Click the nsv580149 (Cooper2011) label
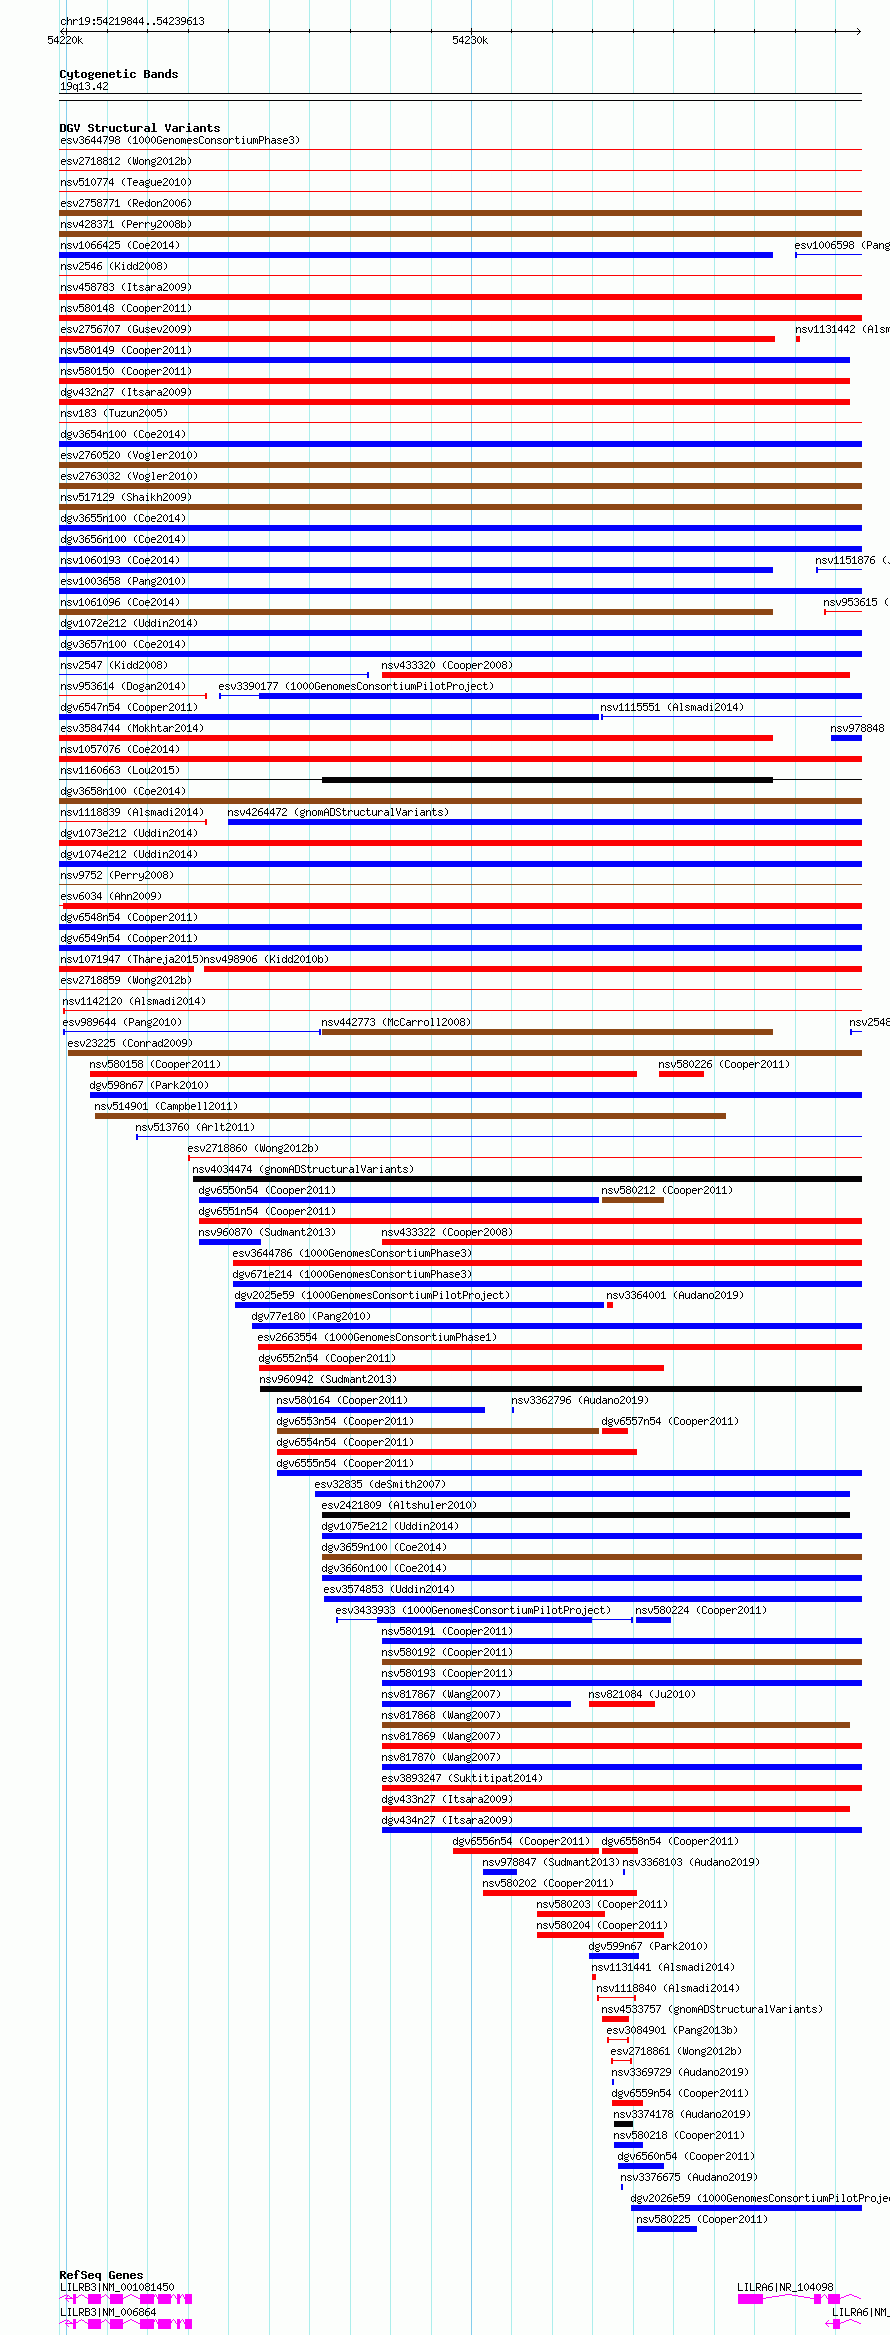 tap(126, 350)
